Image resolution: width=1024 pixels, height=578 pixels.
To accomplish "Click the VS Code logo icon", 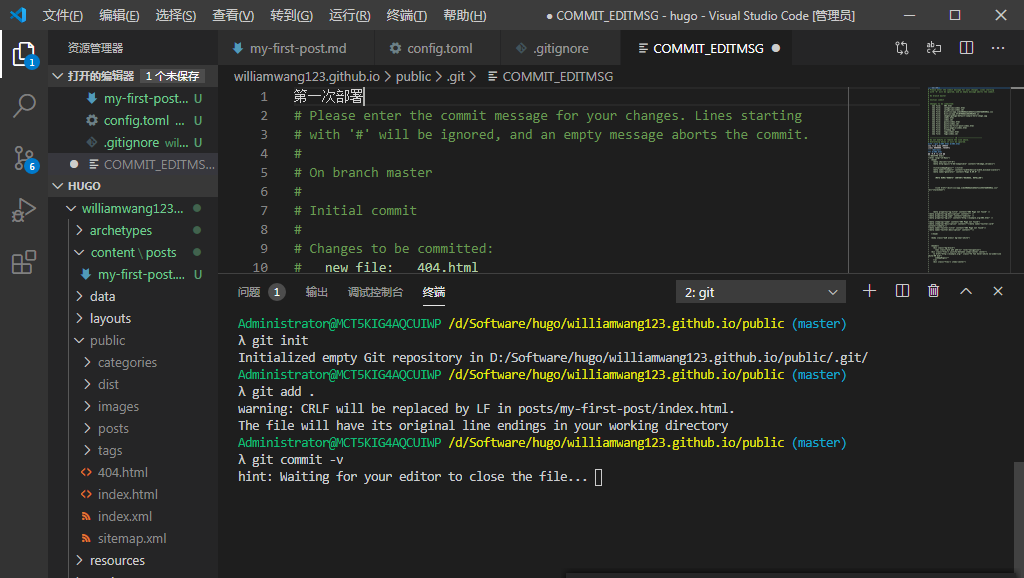I will (x=18, y=15).
